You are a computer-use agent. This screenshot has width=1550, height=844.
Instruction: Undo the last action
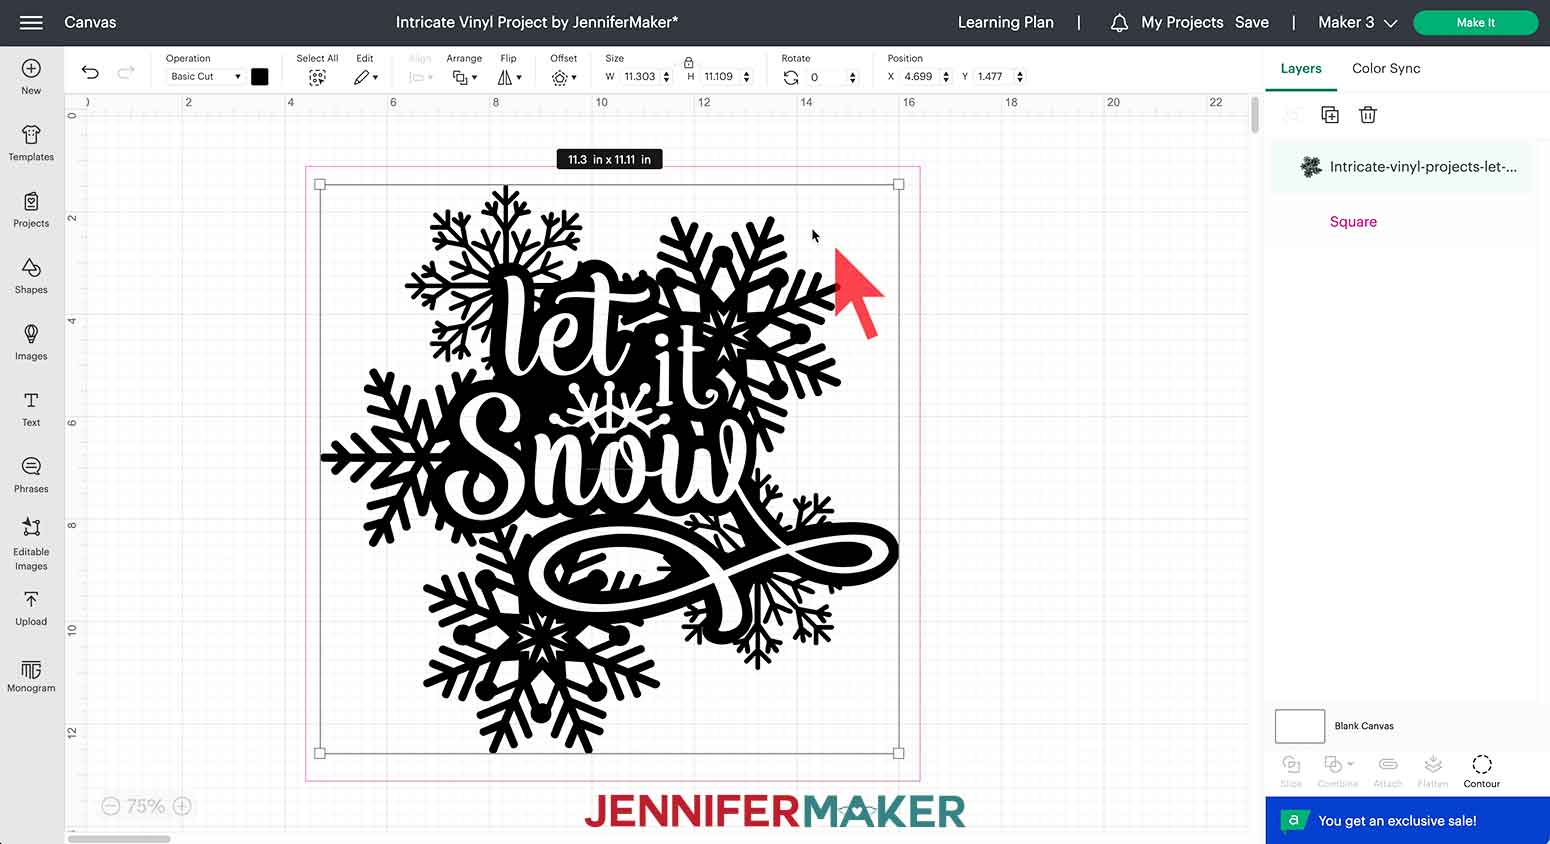[90, 72]
